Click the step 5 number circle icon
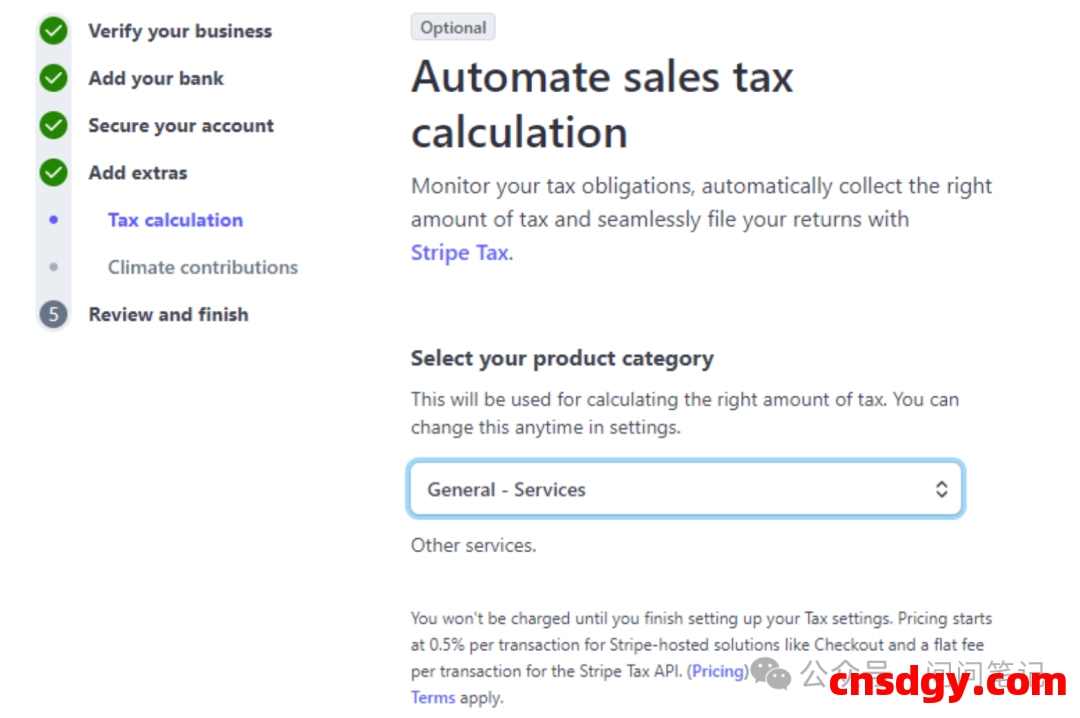 (53, 315)
